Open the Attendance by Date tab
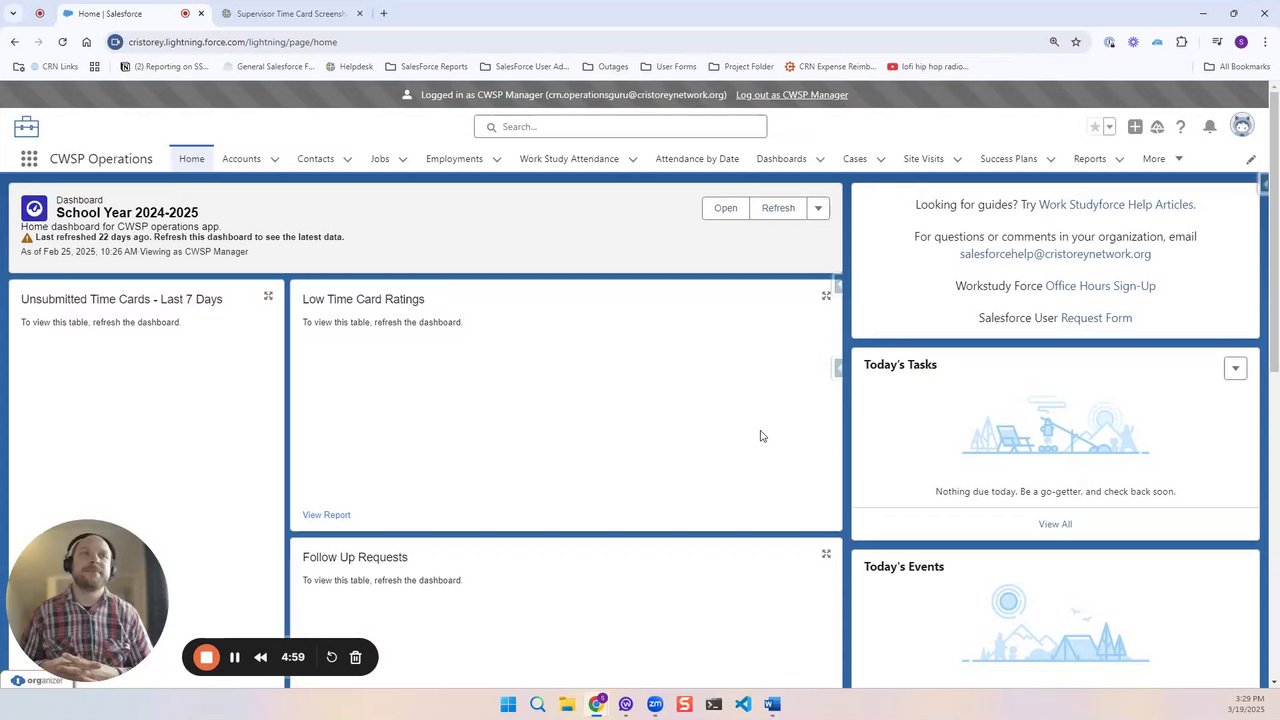This screenshot has width=1280, height=720. click(697, 159)
